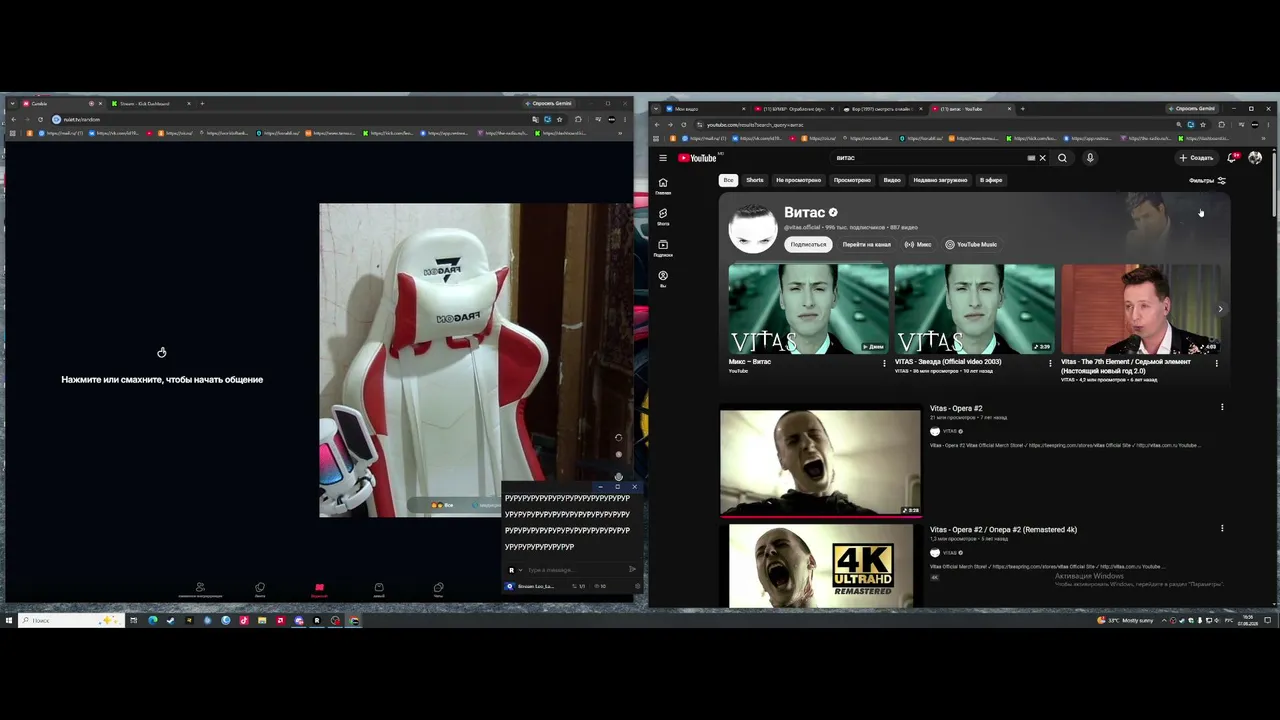
Task: Select the 'Видео' filter chip
Action: pyautogui.click(x=892, y=180)
